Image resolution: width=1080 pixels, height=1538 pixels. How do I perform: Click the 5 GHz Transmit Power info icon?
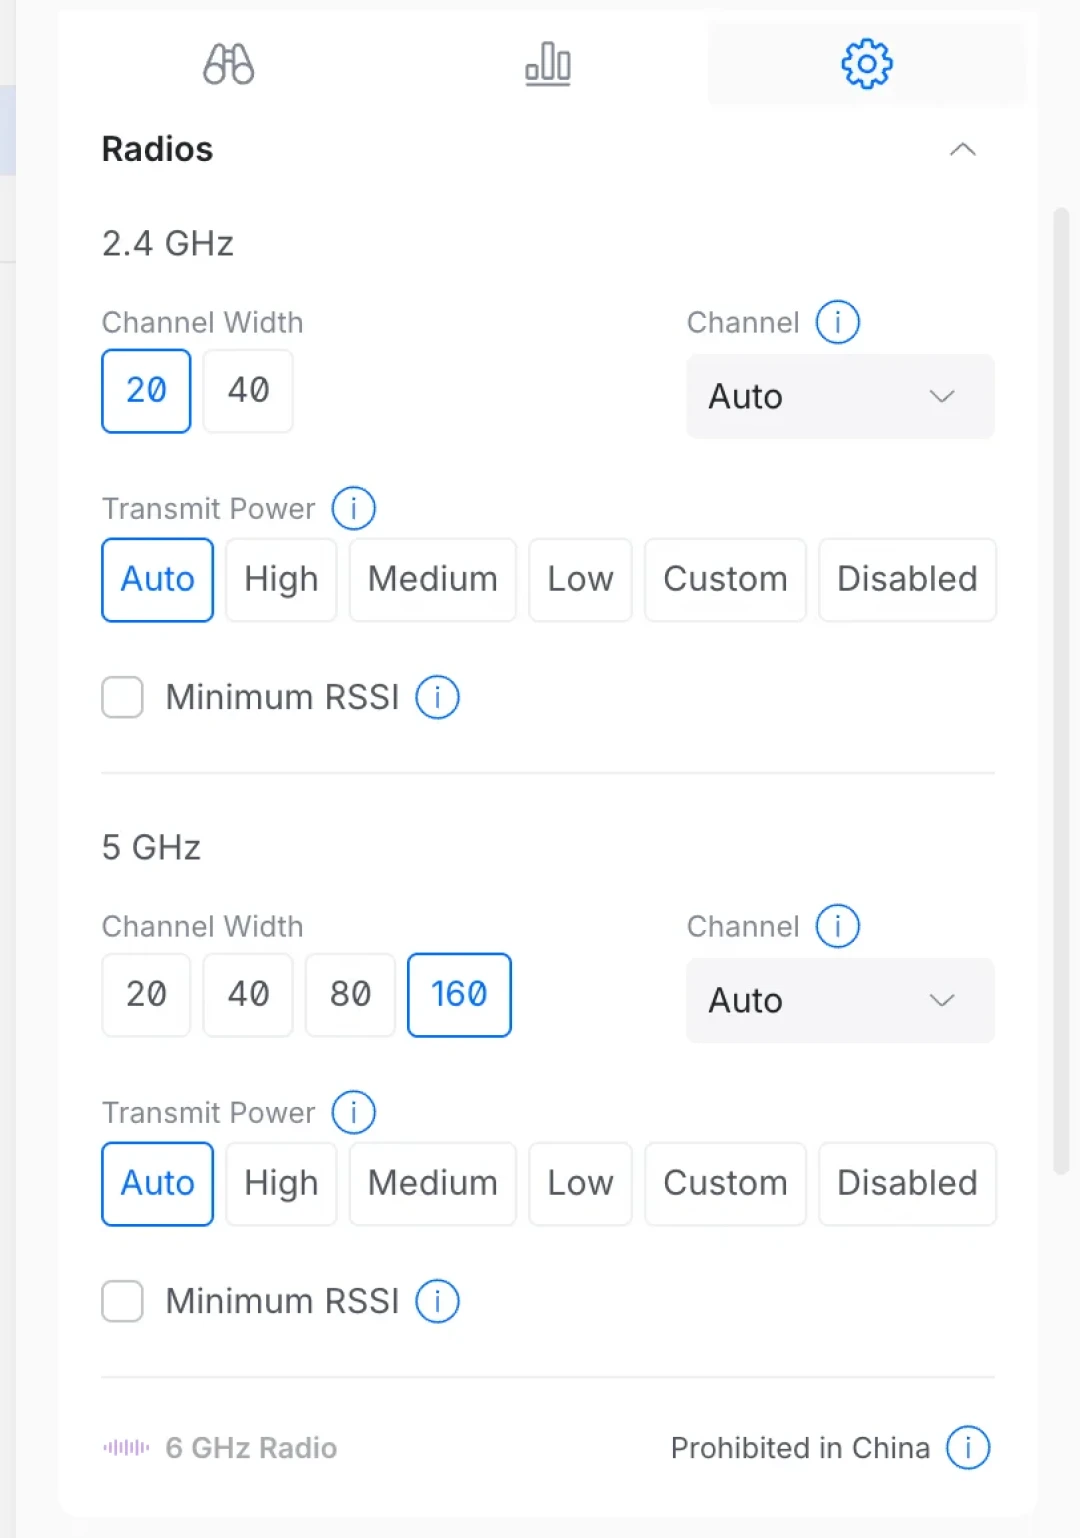click(x=354, y=1112)
